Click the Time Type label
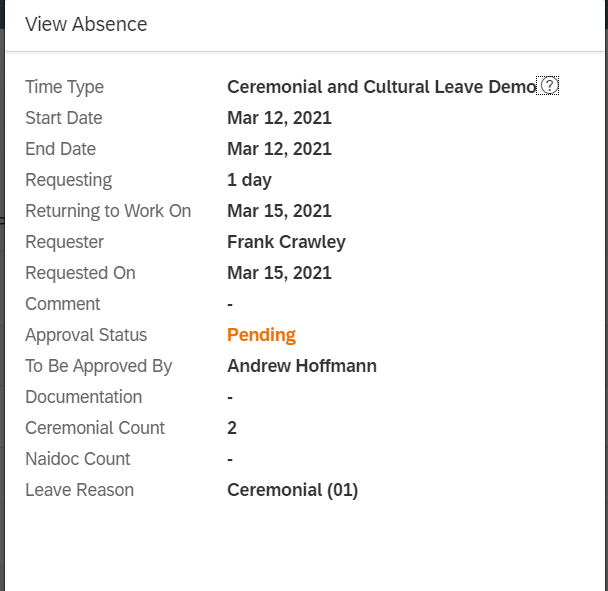The height and width of the screenshot is (591, 608). [x=64, y=87]
